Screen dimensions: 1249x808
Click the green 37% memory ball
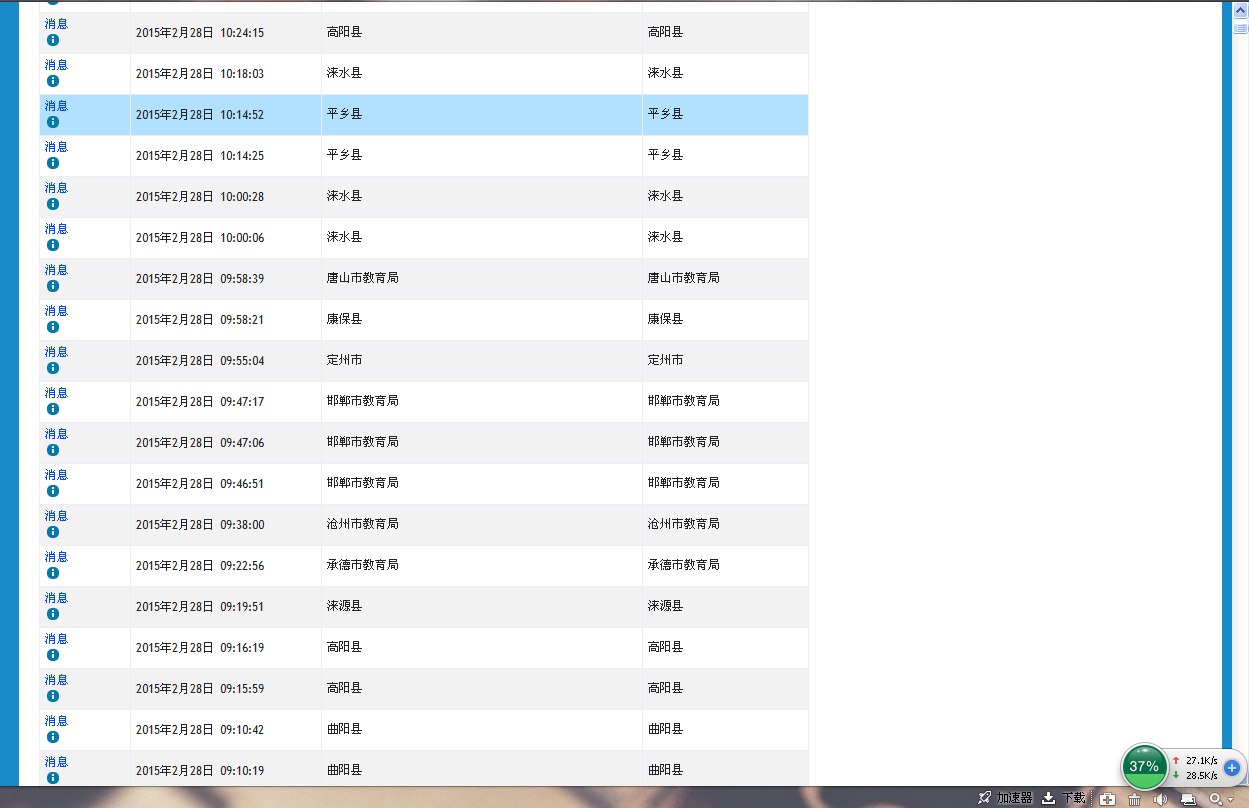1144,767
